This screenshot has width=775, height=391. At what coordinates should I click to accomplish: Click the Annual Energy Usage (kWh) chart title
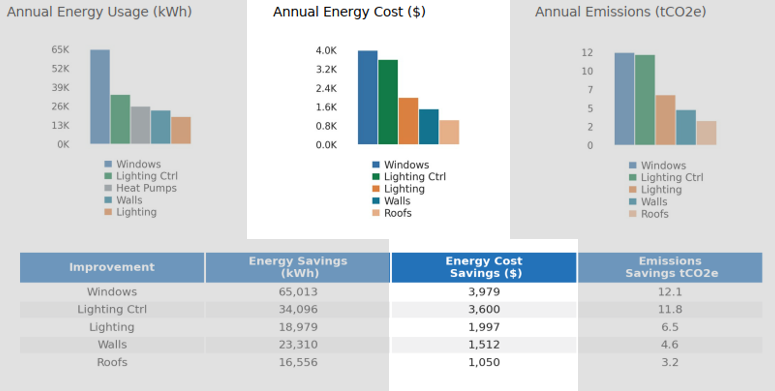pyautogui.click(x=99, y=12)
